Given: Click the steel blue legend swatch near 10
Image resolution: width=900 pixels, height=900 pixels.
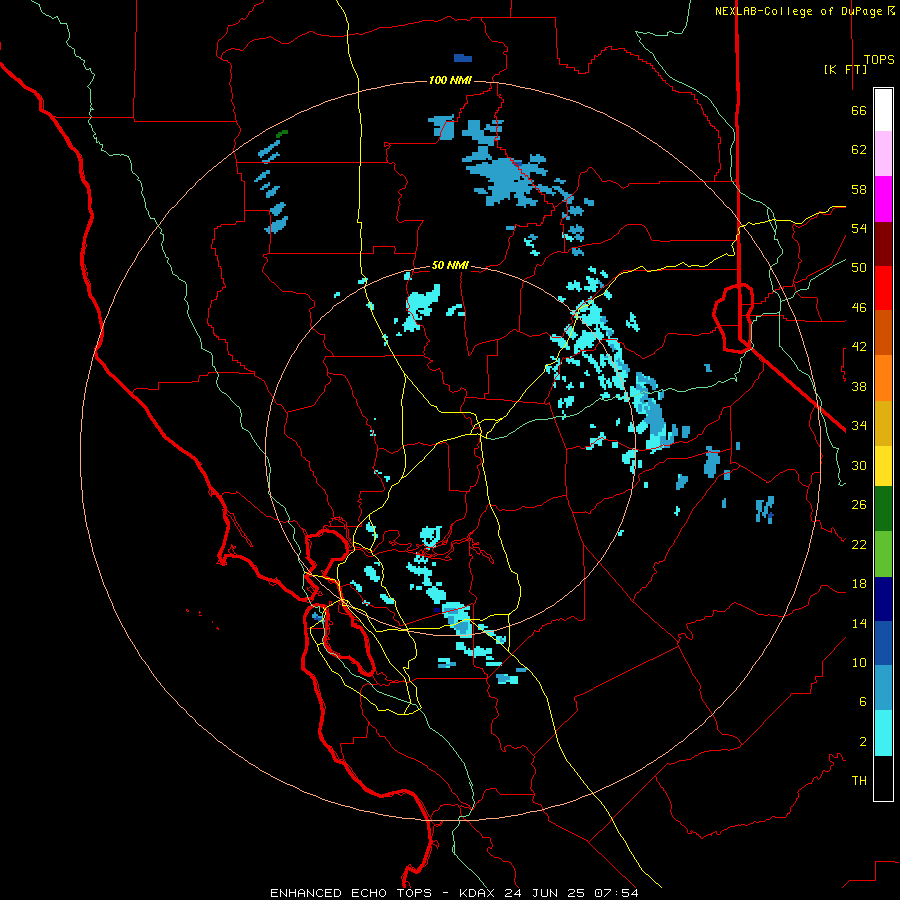Looking at the screenshot, I should point(883,687).
